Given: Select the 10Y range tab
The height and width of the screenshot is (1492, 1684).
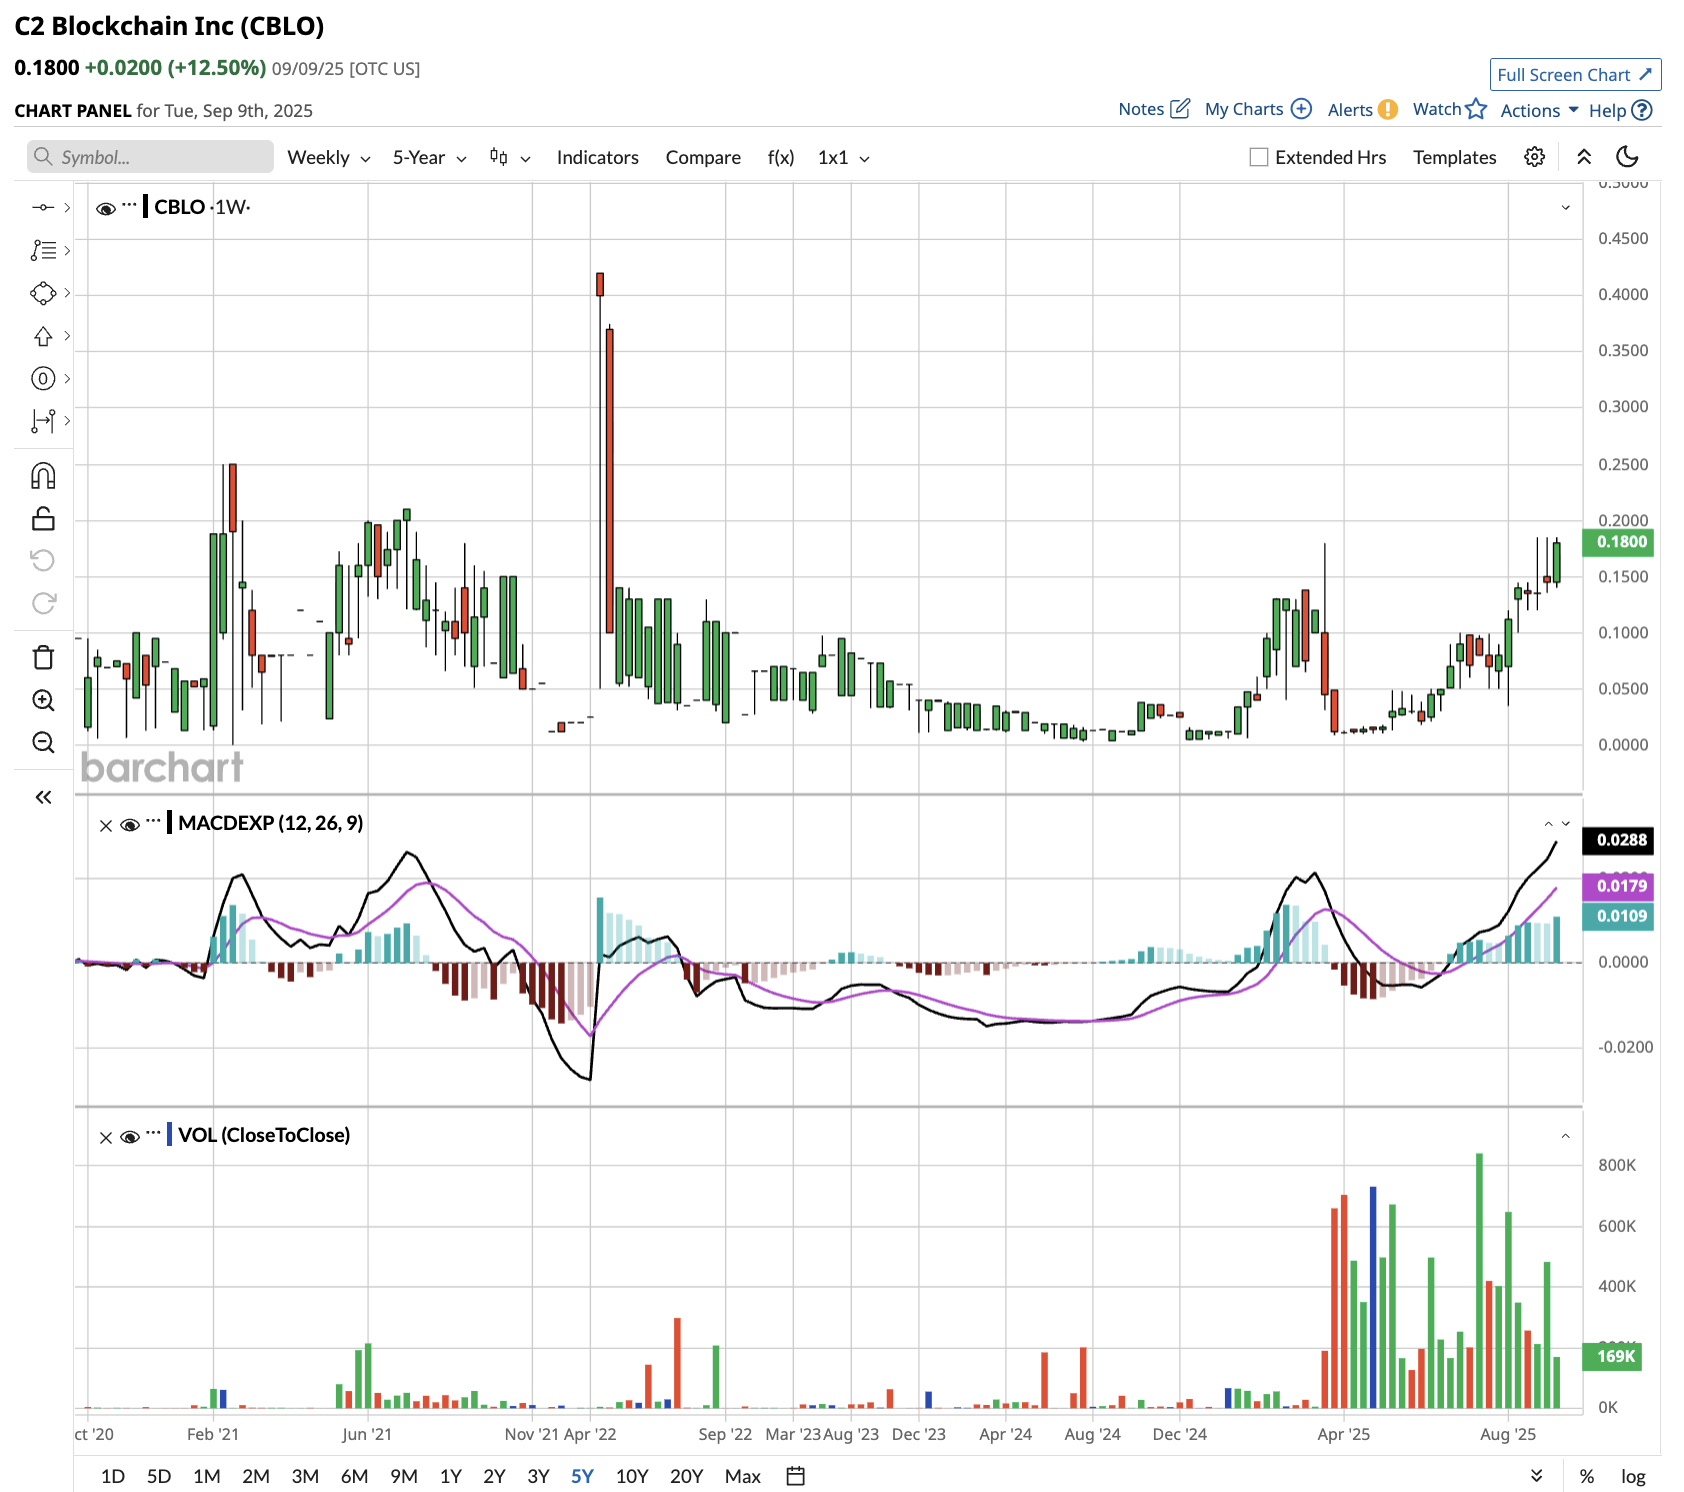Looking at the screenshot, I should [x=632, y=1476].
